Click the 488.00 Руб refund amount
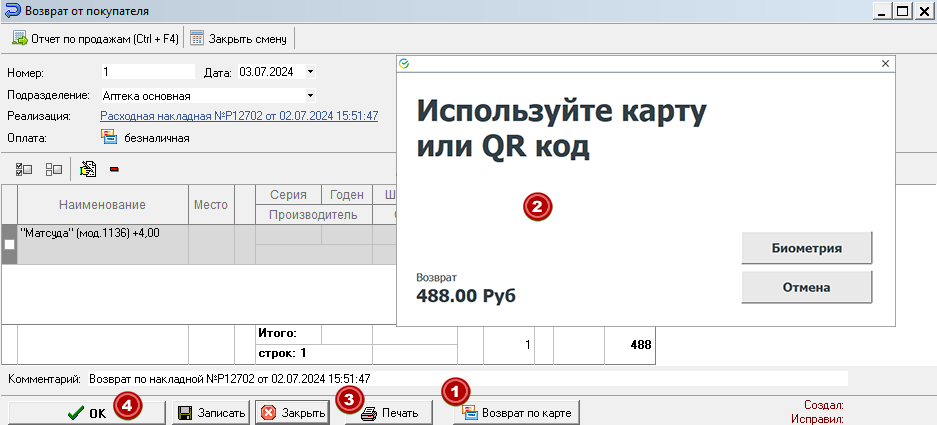The image size is (937, 425). pyautogui.click(x=466, y=295)
